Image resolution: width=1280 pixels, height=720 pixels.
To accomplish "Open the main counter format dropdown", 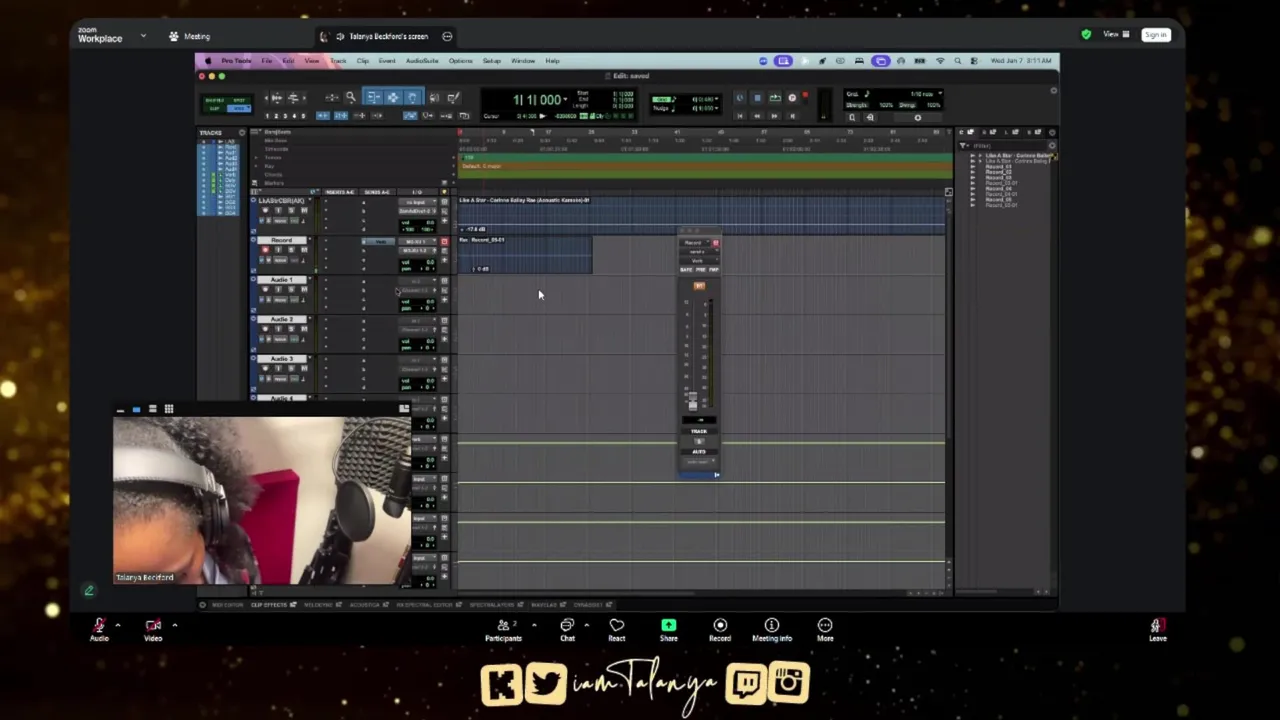I will click(566, 99).
